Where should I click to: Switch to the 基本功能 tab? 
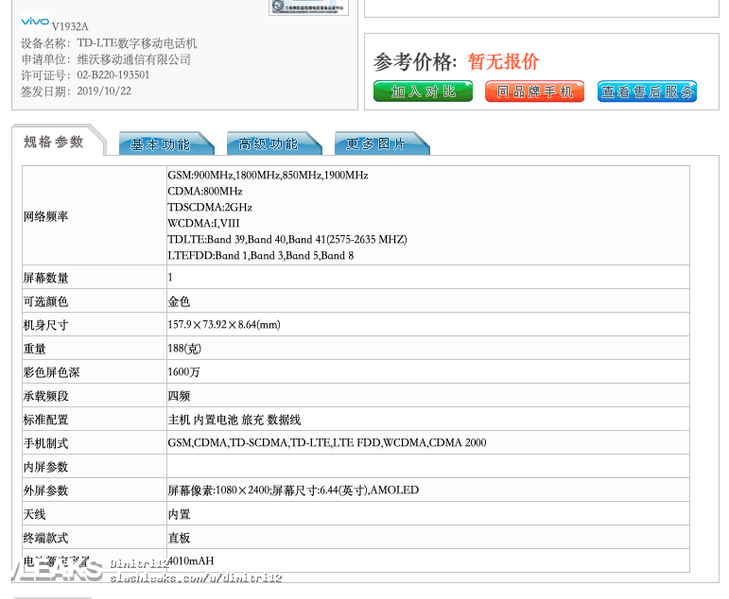point(161,144)
